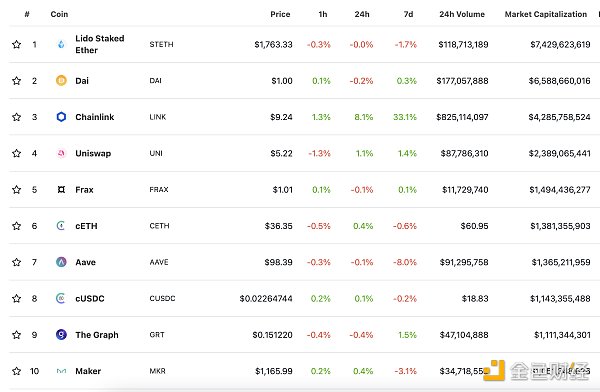The width and height of the screenshot is (600, 392).
Task: Click the cUSDC coin logo
Action: coord(61,298)
